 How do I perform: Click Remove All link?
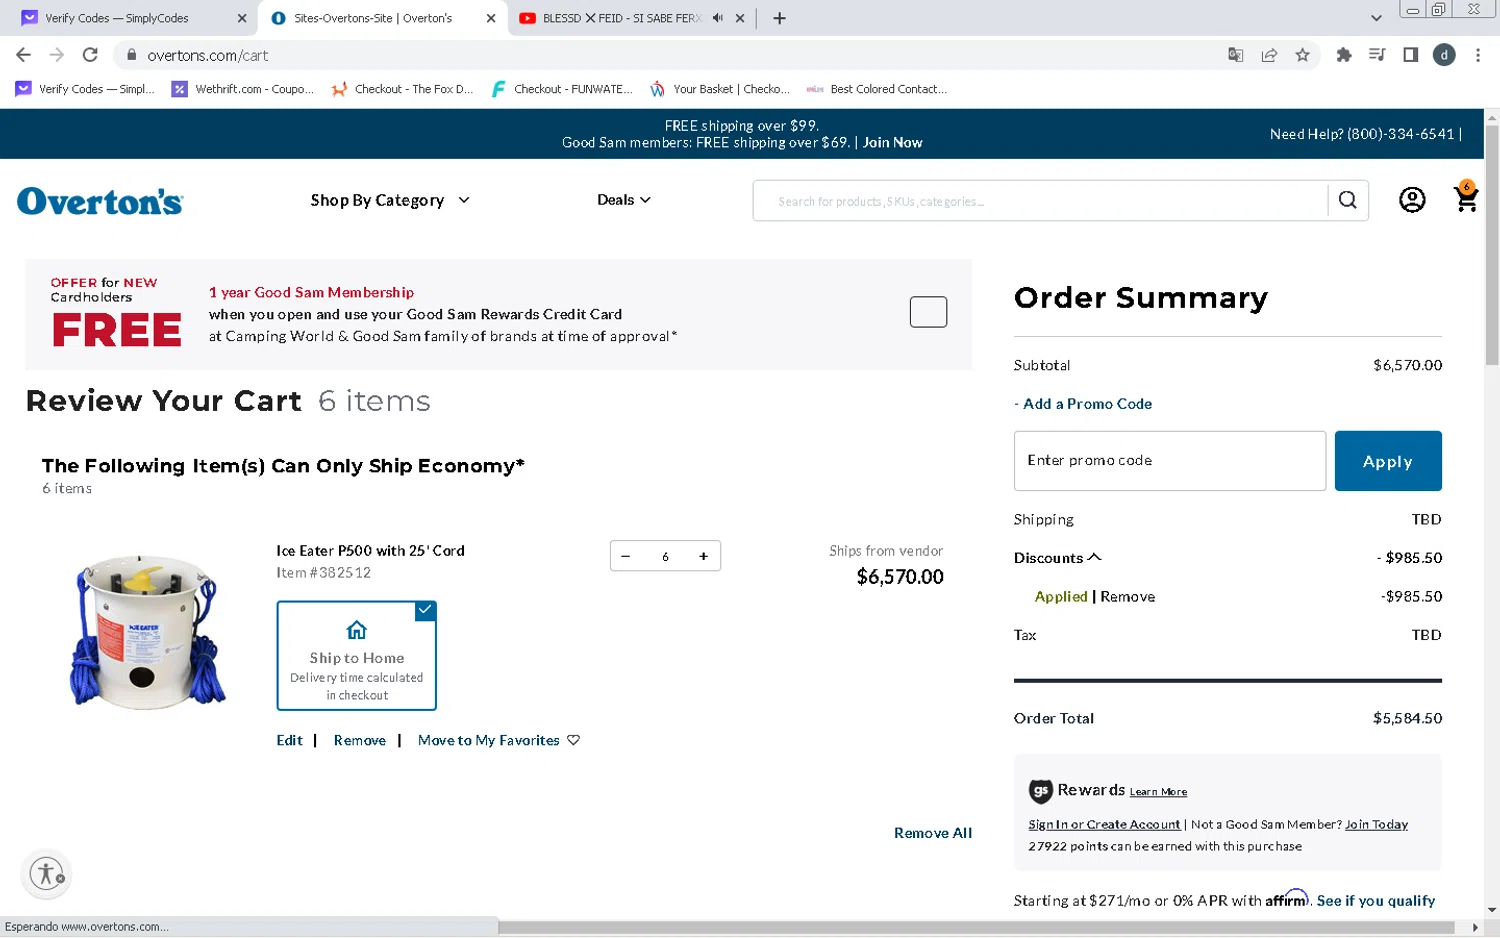[933, 833]
